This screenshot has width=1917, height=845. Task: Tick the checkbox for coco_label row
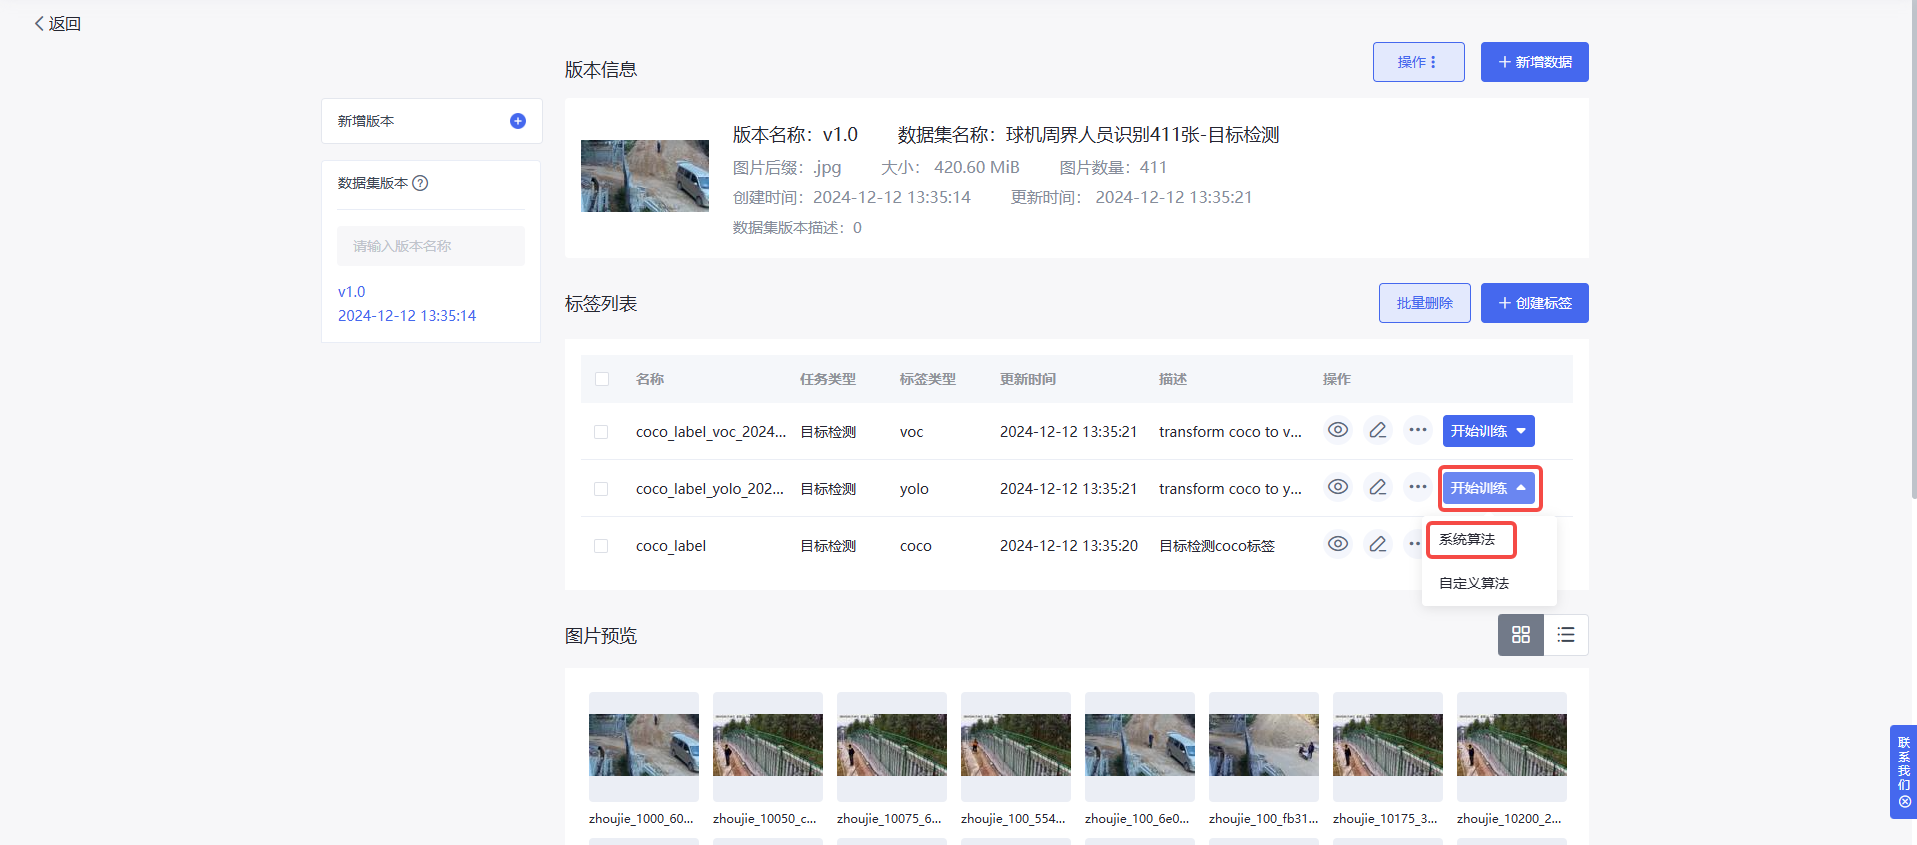click(601, 546)
